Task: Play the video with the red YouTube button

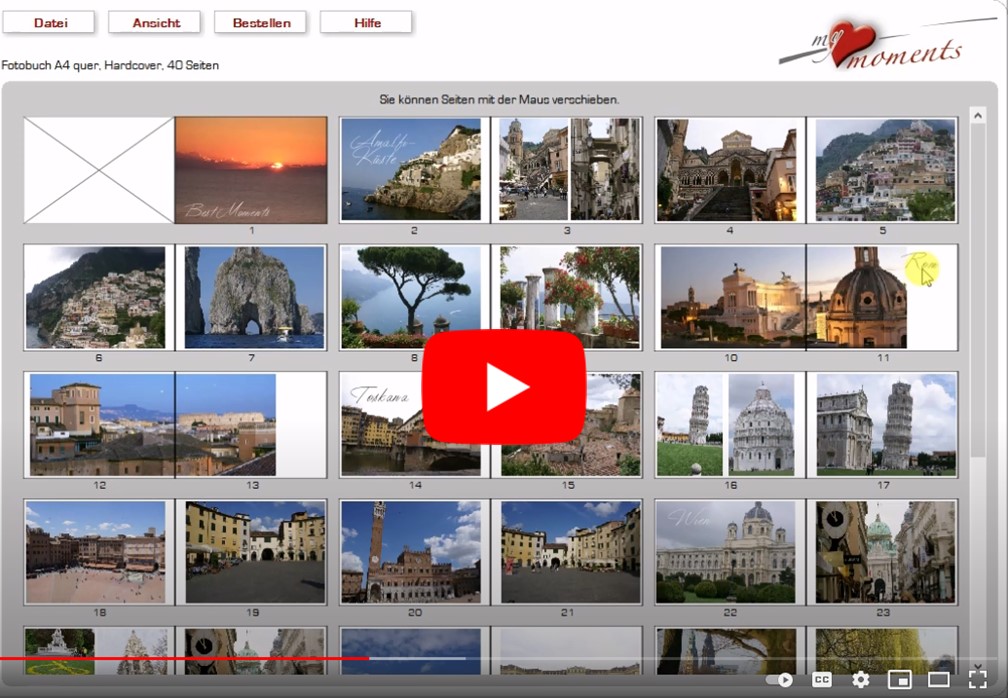Action: pyautogui.click(x=503, y=386)
